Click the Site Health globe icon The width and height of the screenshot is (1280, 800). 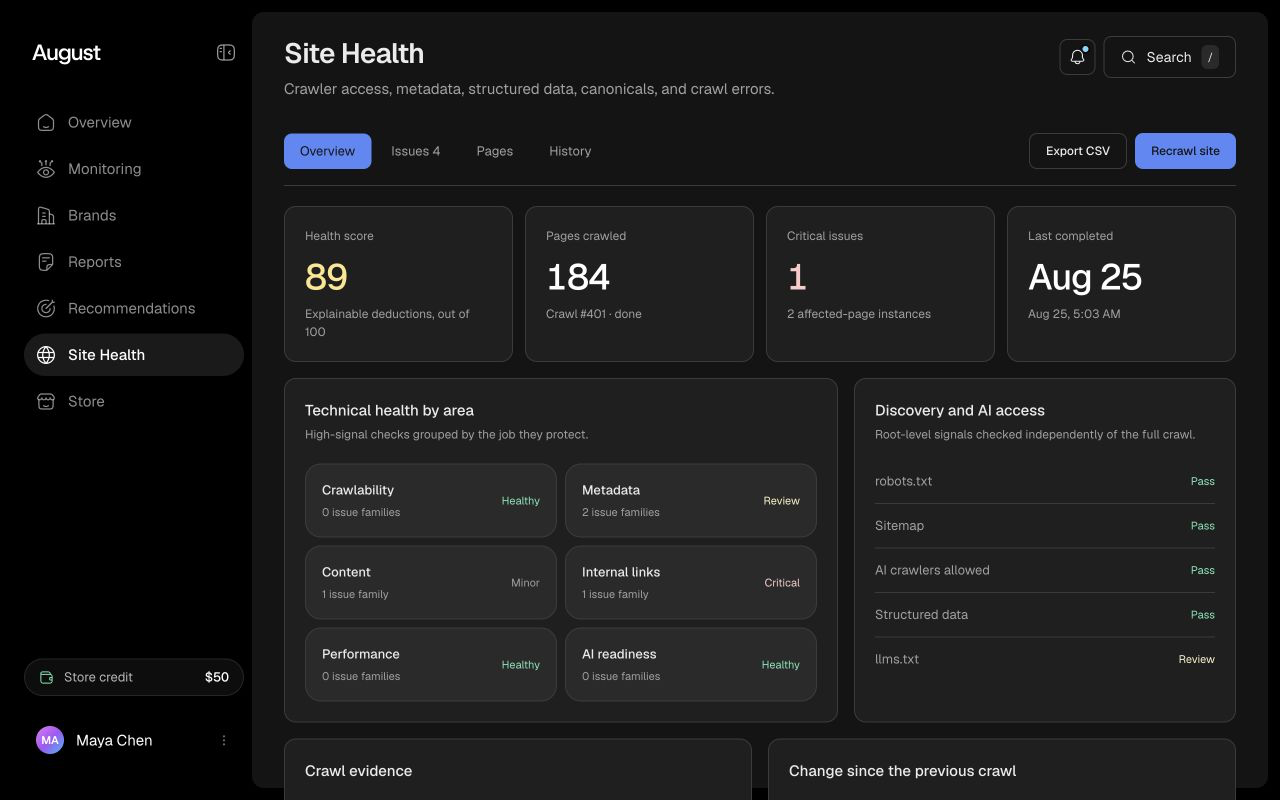click(x=46, y=355)
